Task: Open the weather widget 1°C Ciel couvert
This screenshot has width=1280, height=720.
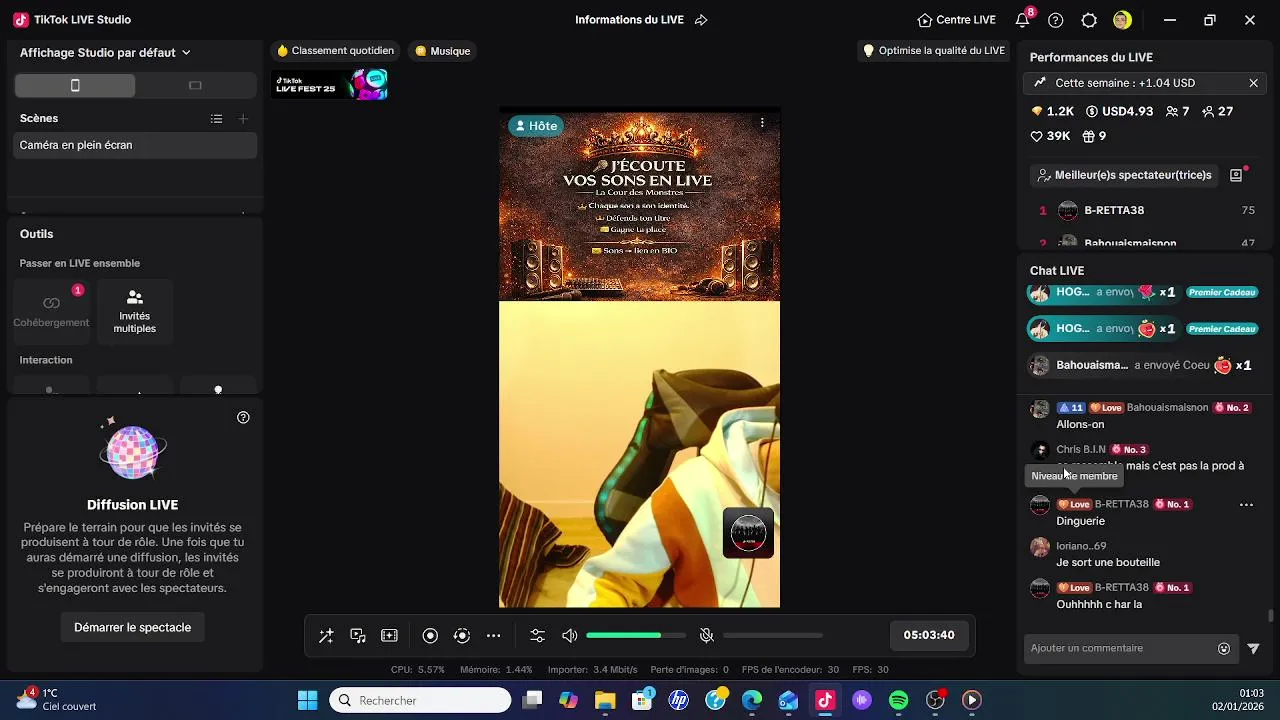Action: click(57, 699)
